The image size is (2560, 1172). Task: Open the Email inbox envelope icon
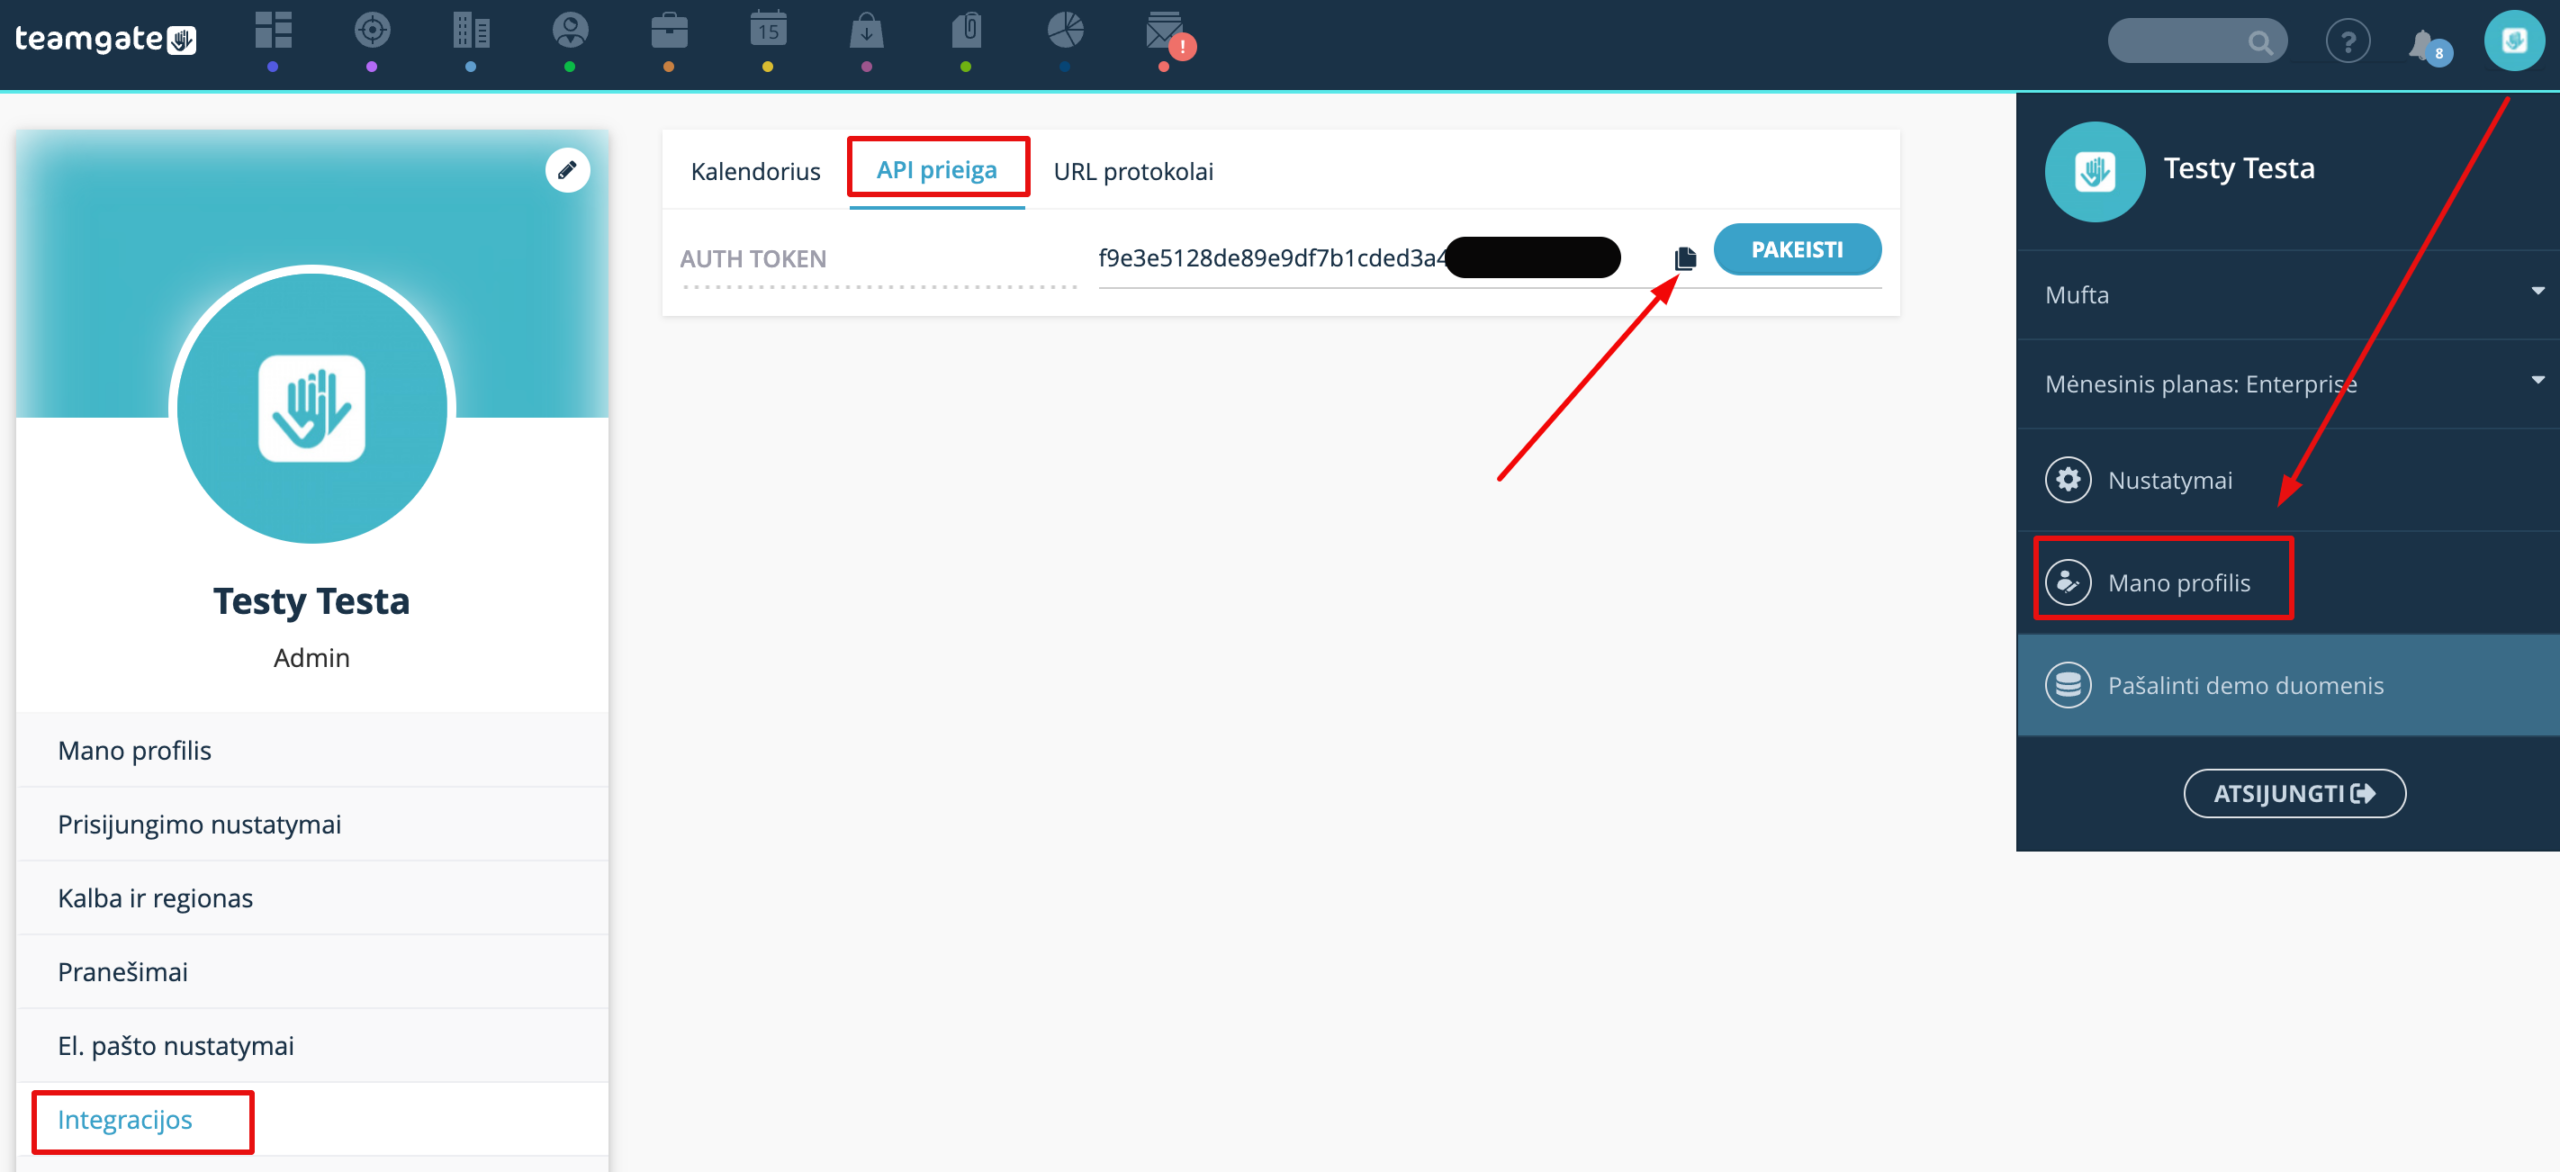click(x=1166, y=33)
